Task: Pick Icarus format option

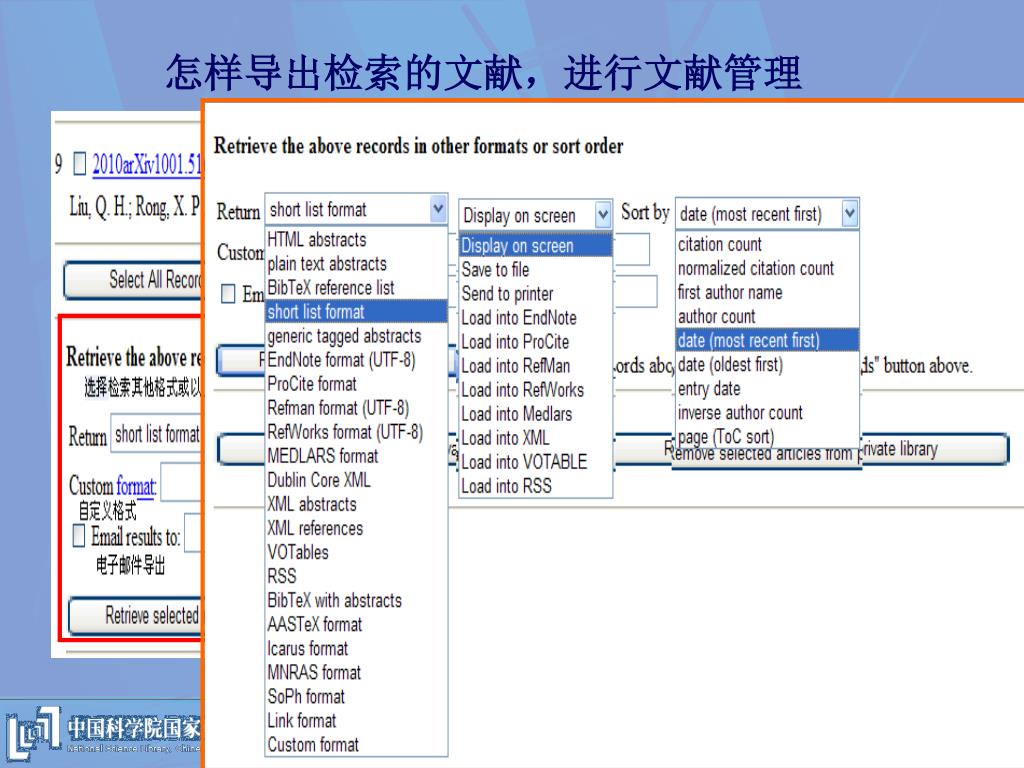Action: 356,648
